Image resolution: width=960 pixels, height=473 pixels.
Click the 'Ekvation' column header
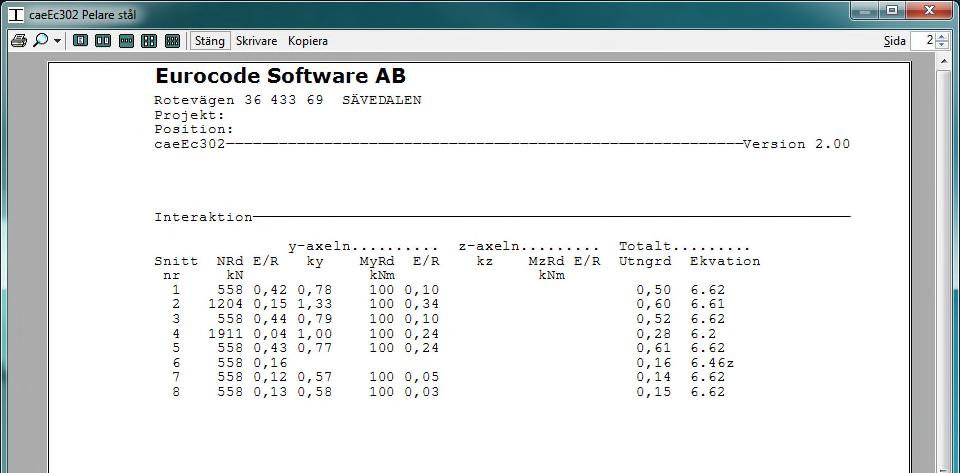(725, 261)
